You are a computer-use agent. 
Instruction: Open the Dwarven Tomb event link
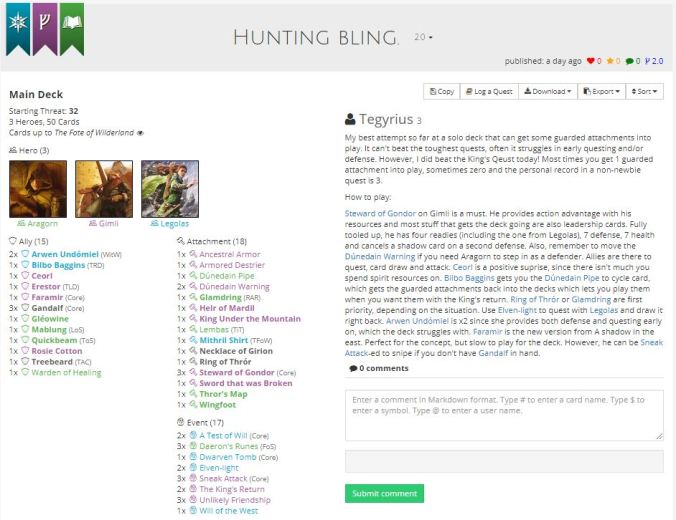click(x=228, y=457)
